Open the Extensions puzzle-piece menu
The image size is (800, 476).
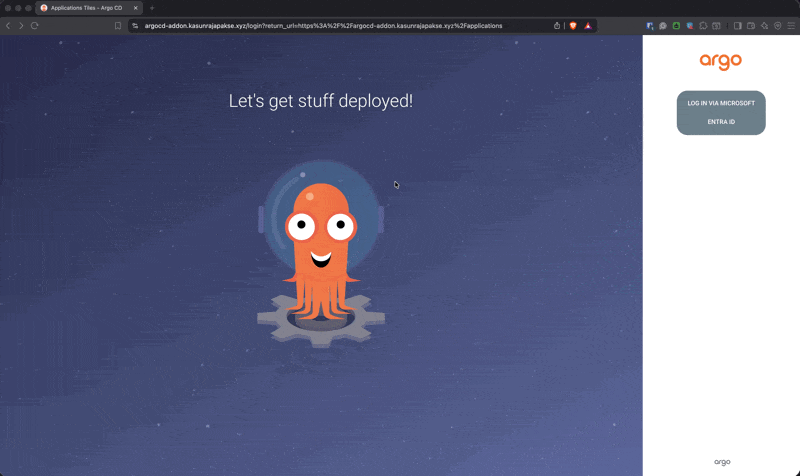pos(703,26)
